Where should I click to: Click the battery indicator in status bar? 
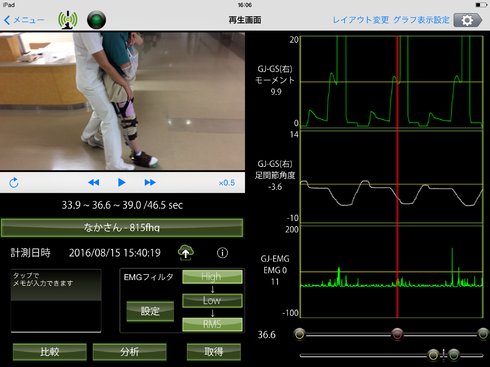[481, 5]
